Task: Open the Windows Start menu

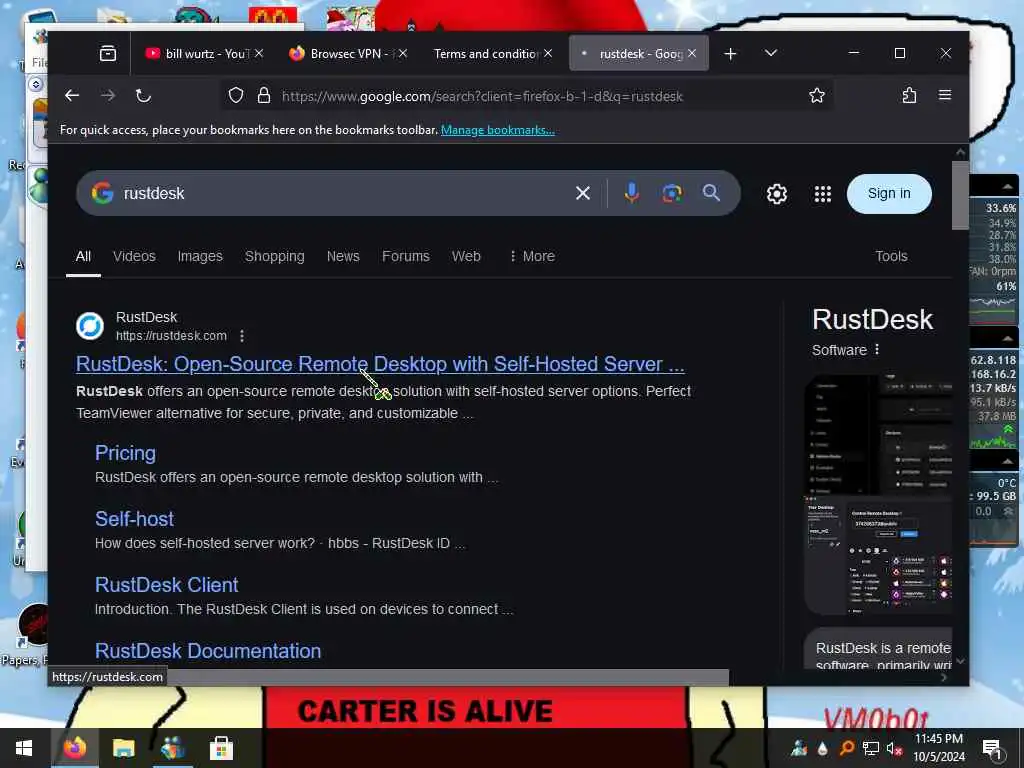Action: click(24, 748)
